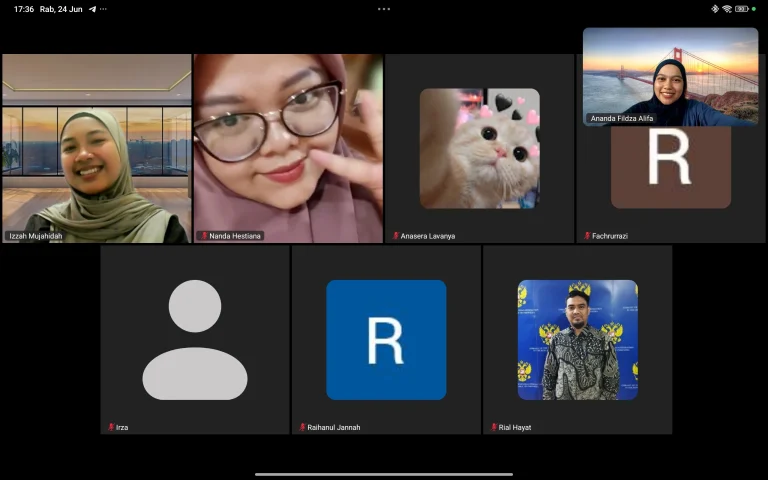768x480 pixels.
Task: Tap the Fachrurrazi name label
Action: 610,236
